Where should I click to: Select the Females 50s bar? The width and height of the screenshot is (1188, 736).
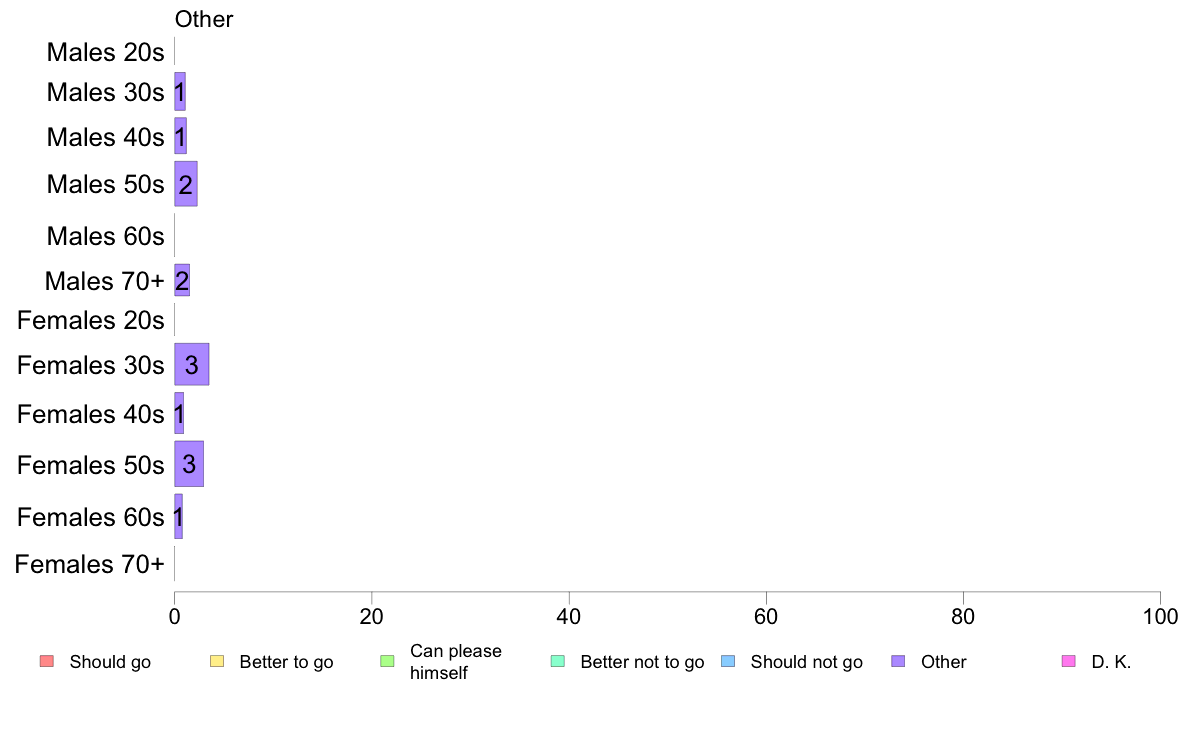pos(189,464)
